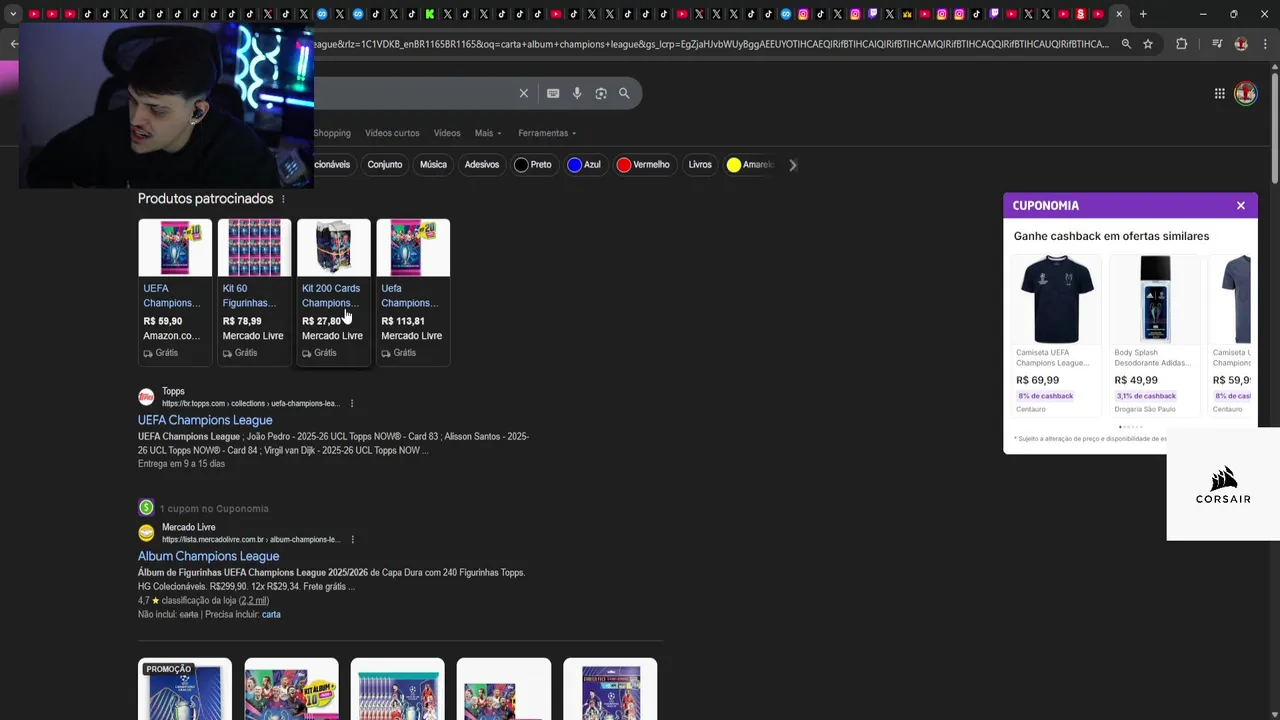Open the Chrome three-dot menu
The width and height of the screenshot is (1280, 720).
1265,44
